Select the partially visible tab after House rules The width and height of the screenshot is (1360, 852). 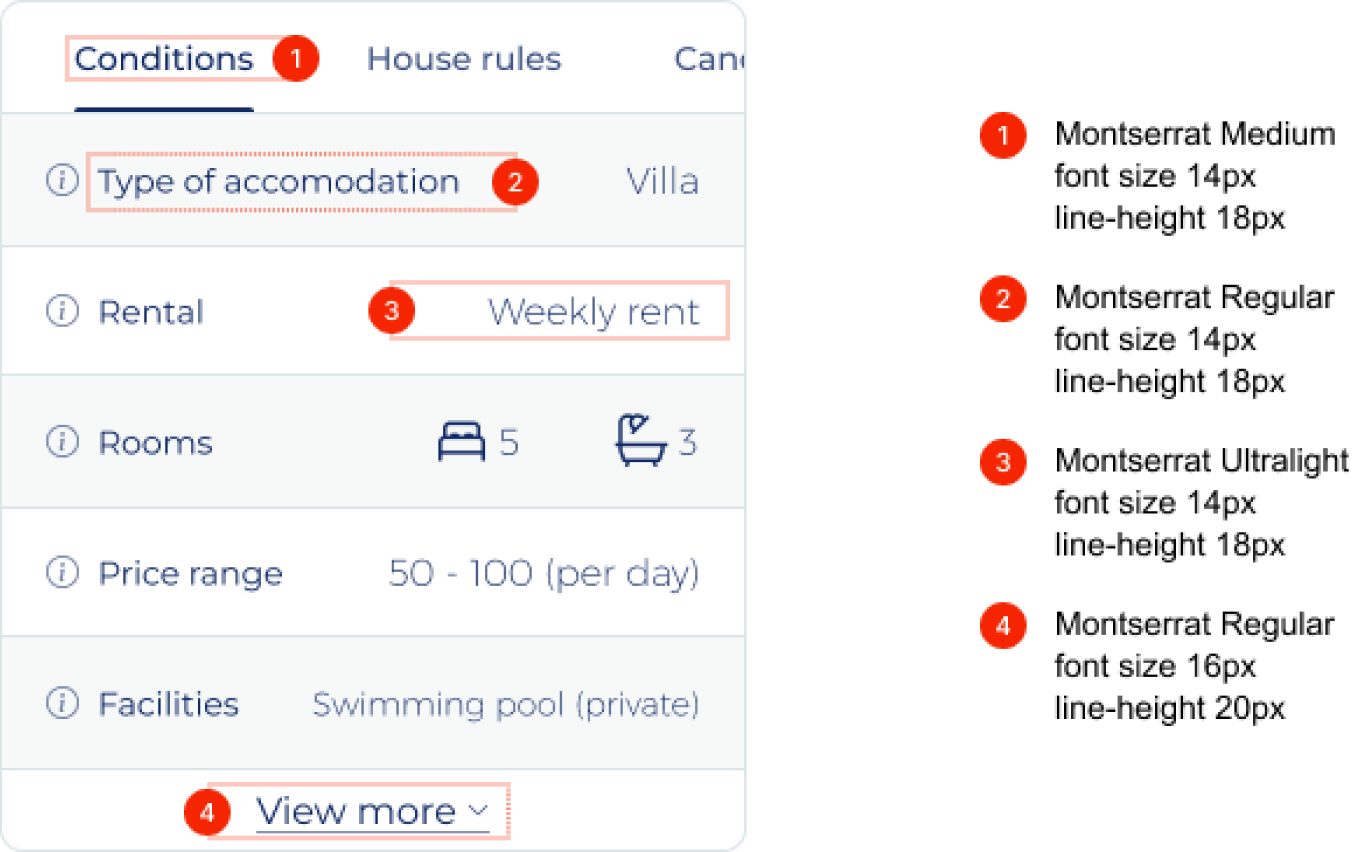click(709, 60)
